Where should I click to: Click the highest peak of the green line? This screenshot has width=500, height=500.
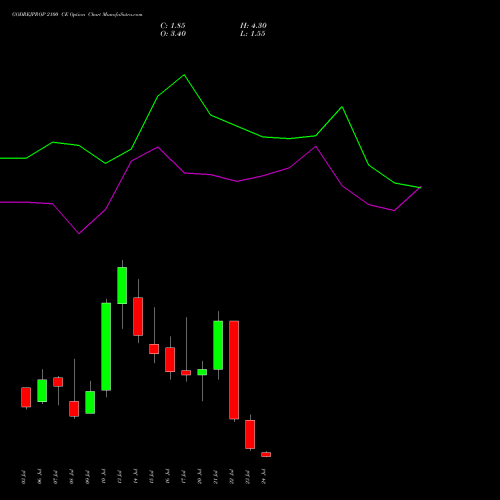point(184,75)
